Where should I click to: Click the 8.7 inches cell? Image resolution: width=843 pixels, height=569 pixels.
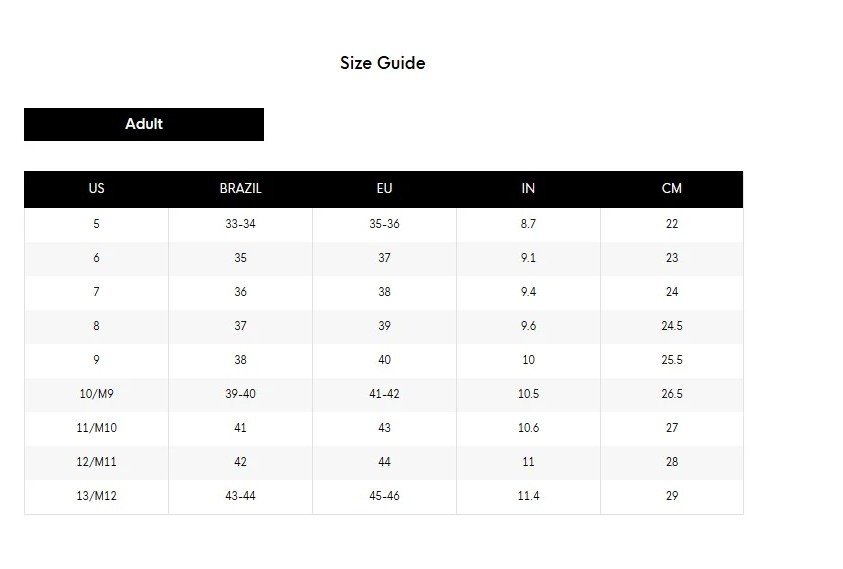(x=528, y=224)
